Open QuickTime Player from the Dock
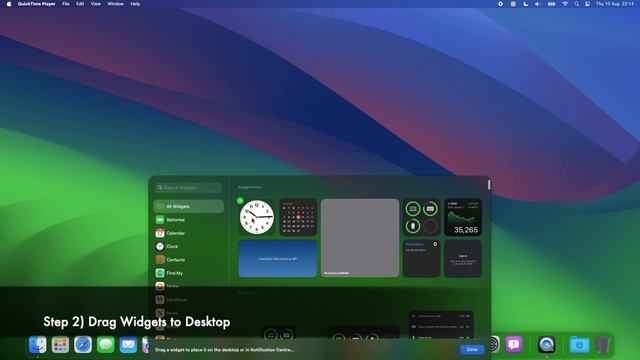 [x=546, y=344]
